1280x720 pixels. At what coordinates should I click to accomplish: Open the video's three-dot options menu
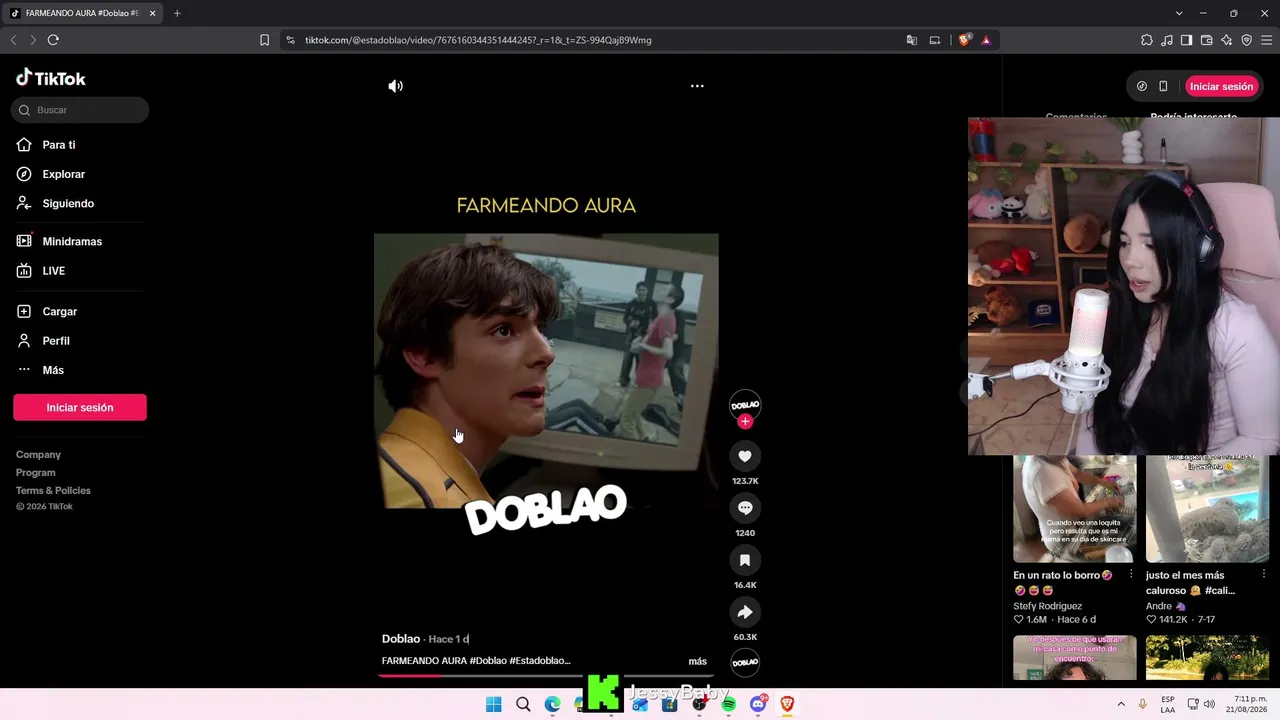click(697, 86)
